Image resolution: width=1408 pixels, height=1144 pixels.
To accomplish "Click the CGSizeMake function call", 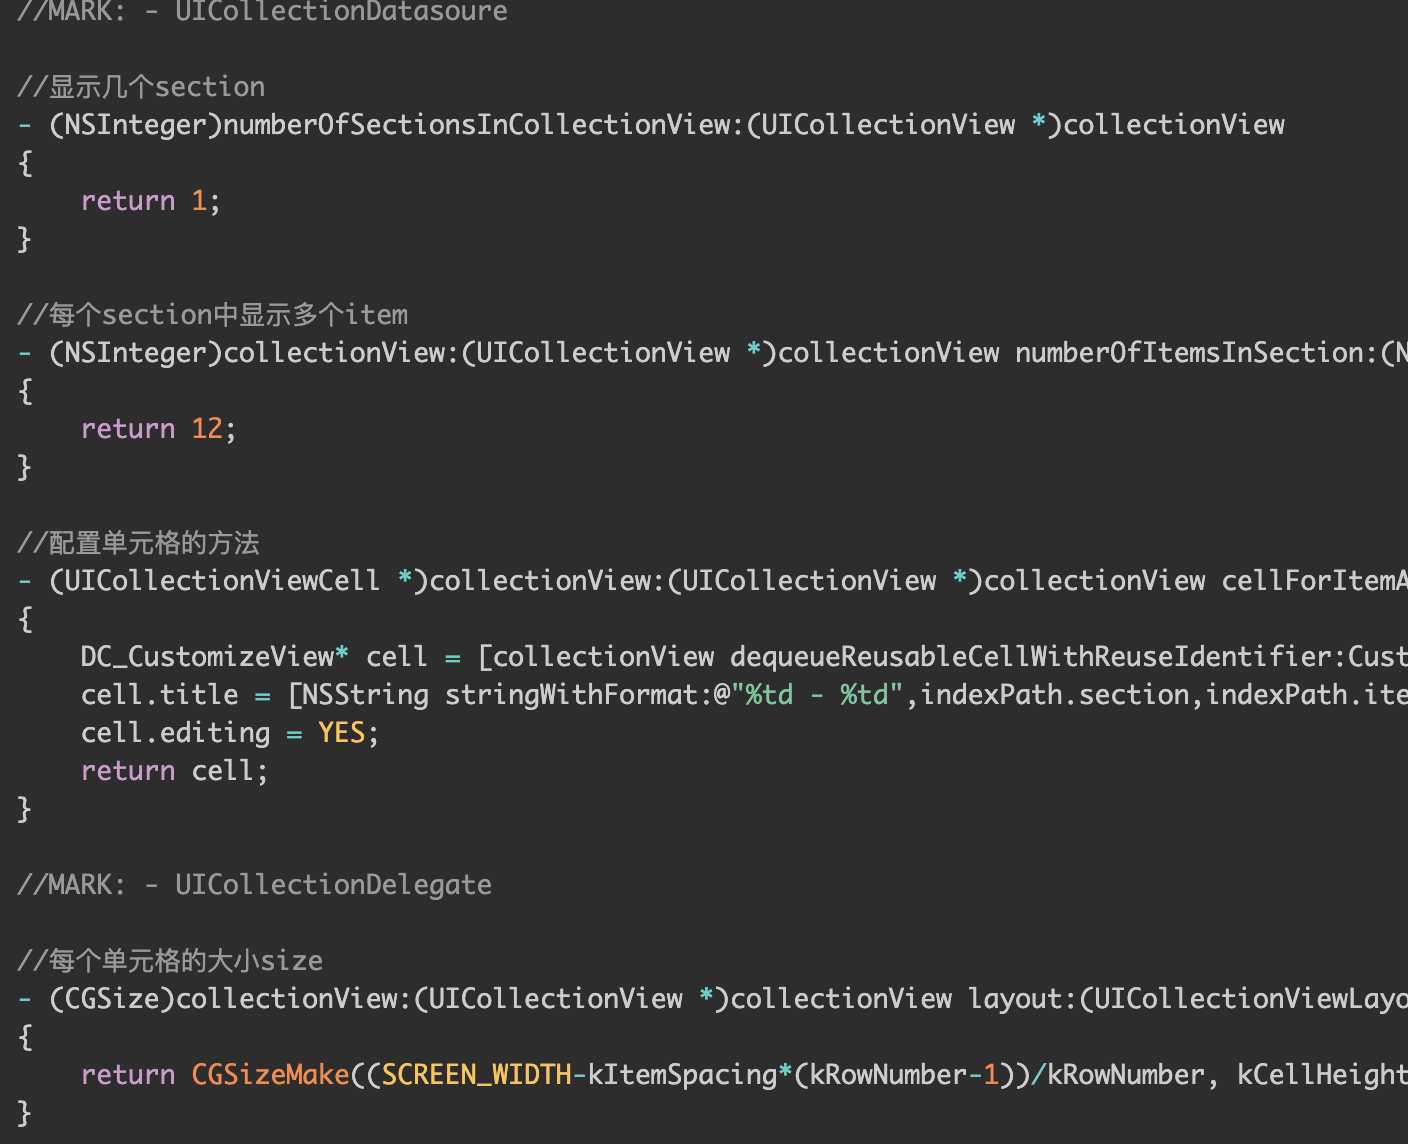I will 270,1075.
